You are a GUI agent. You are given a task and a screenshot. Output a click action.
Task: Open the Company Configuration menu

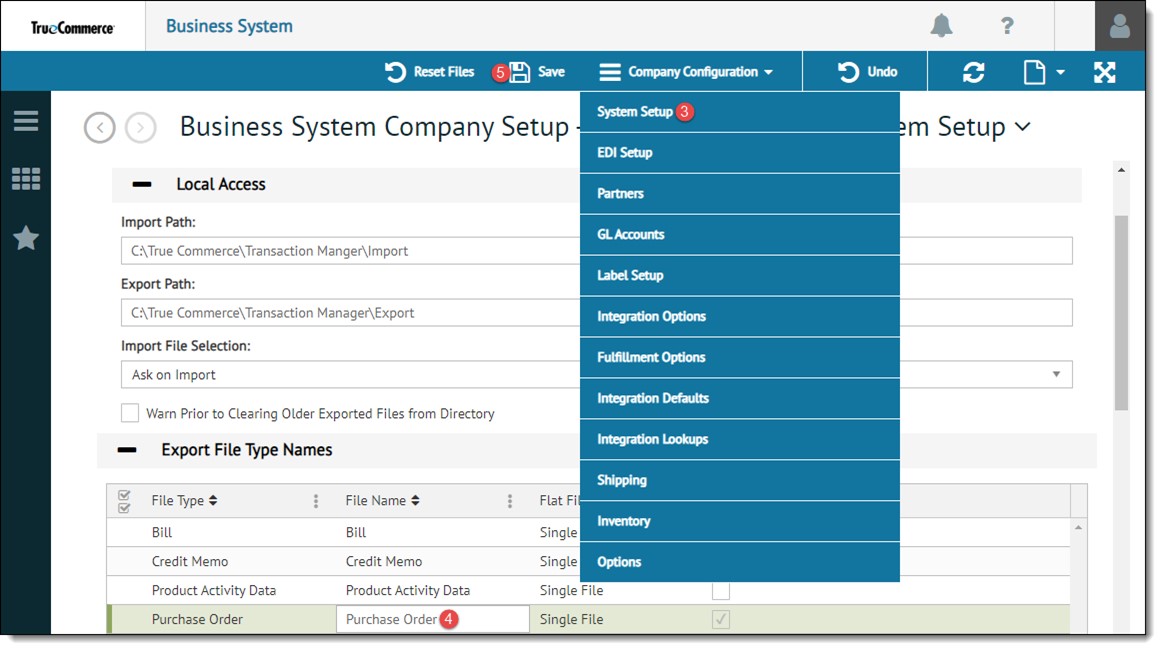(686, 72)
